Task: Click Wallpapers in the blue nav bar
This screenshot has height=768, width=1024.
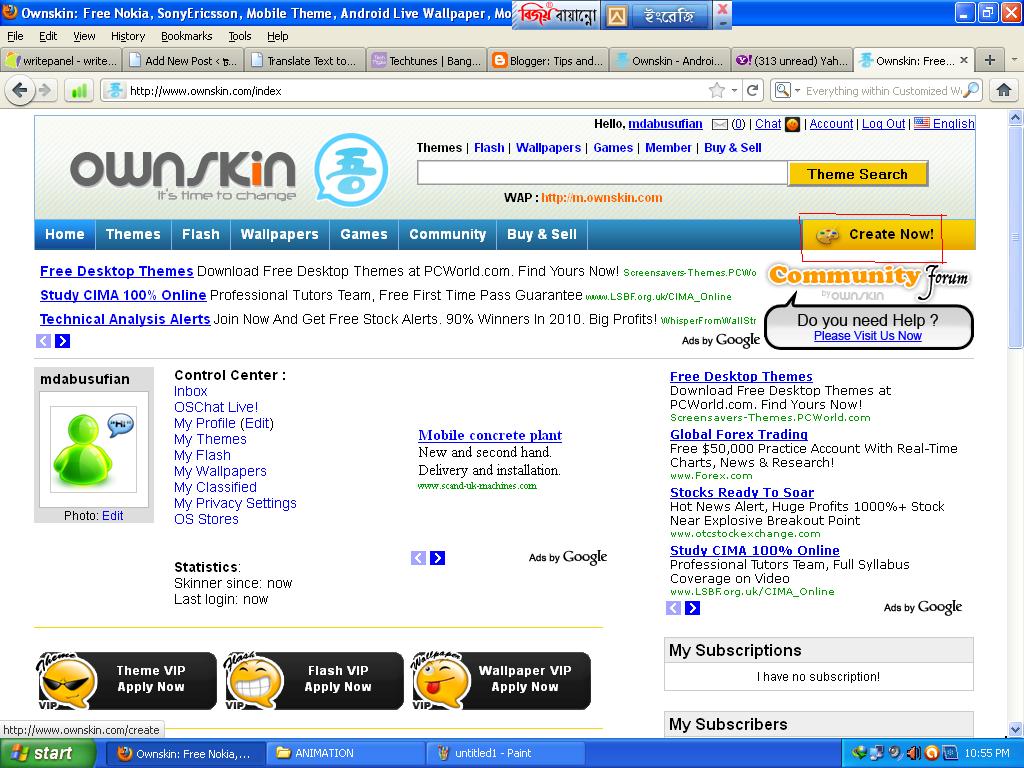Action: click(280, 234)
